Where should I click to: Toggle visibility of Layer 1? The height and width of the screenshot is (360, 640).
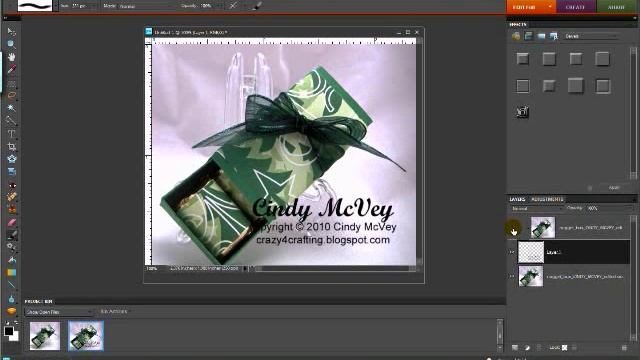coord(512,252)
